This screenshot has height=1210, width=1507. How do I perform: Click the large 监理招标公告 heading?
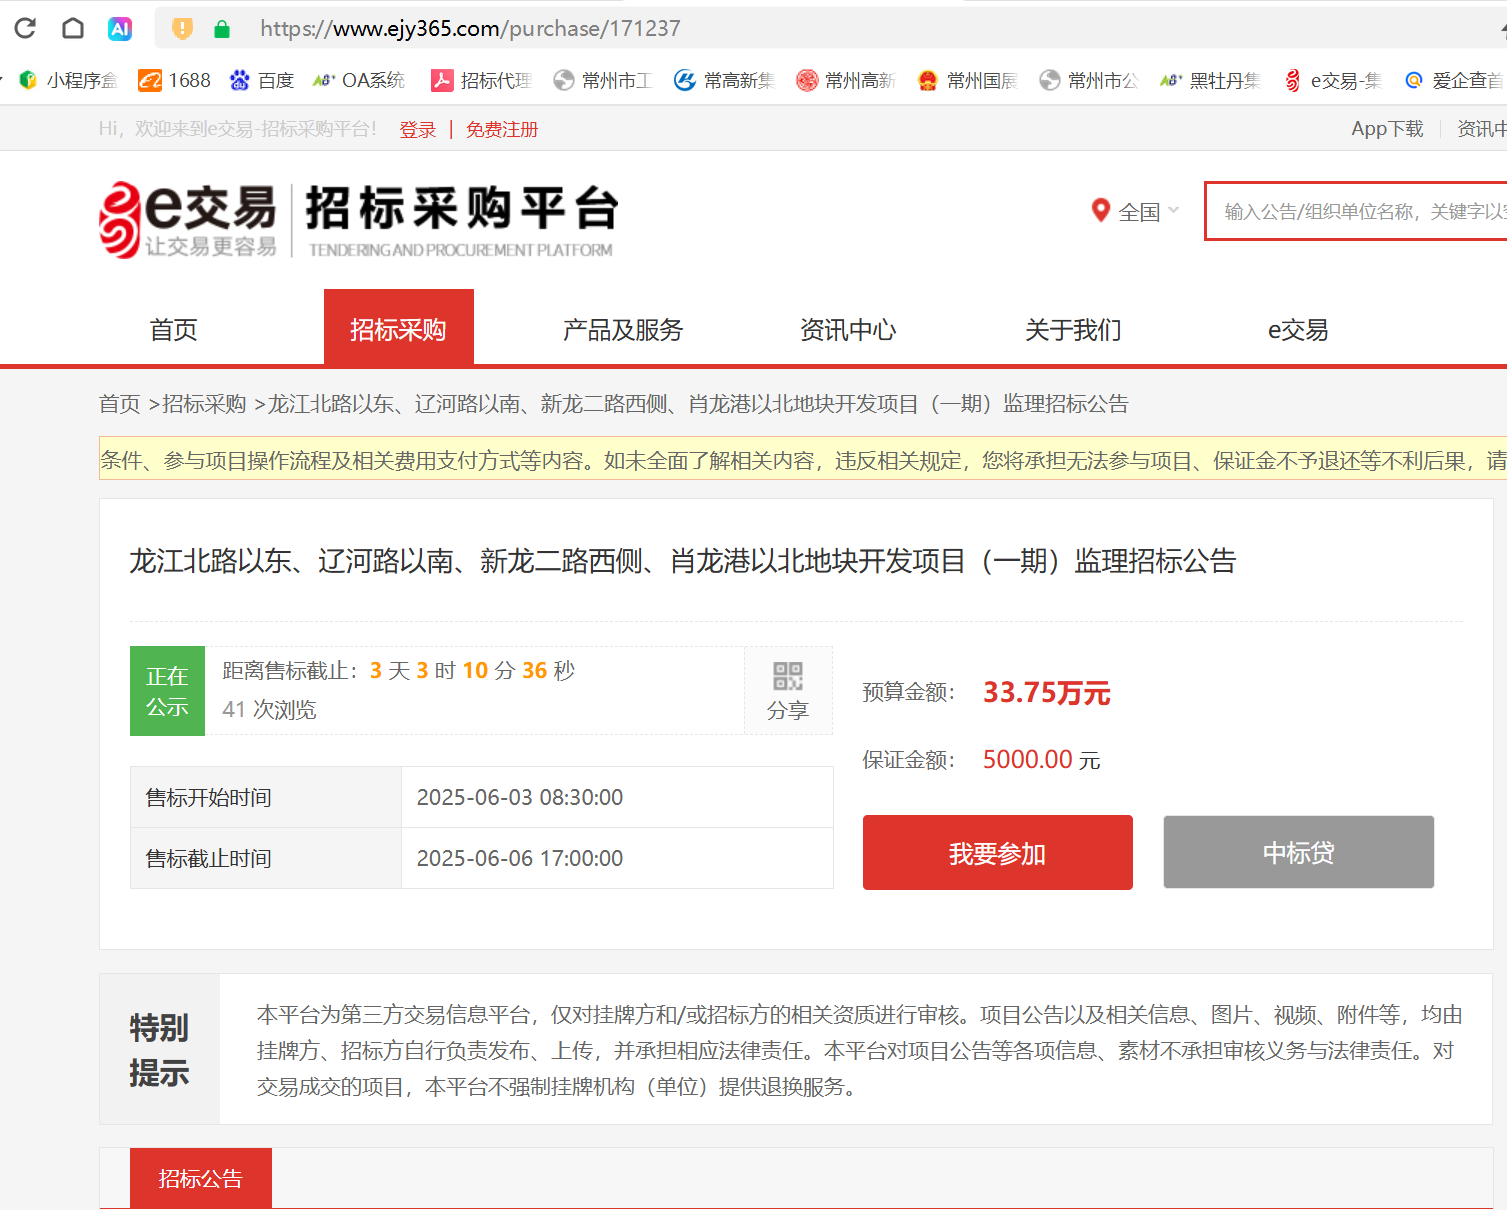[x=682, y=561]
